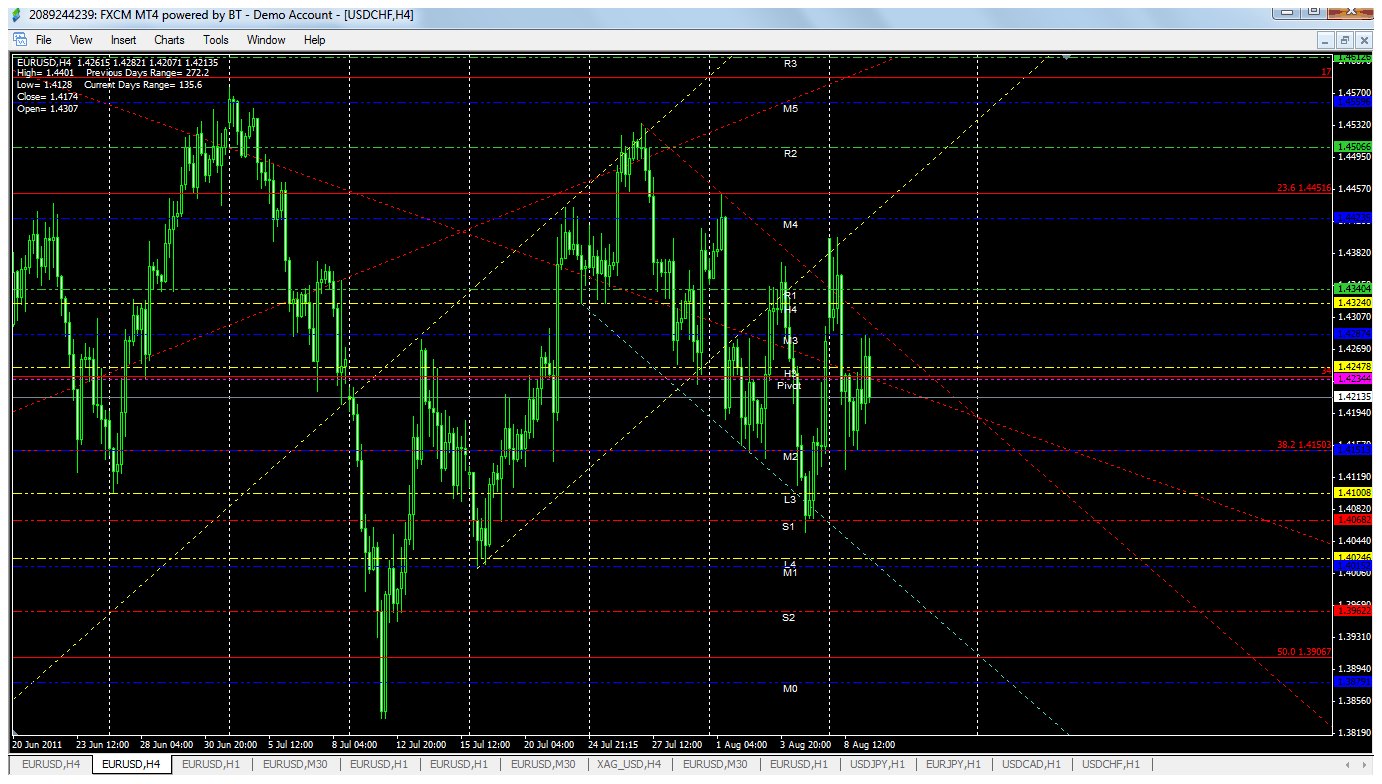The height and width of the screenshot is (784, 1382).
Task: Click the '24 Jul 21:15' time axis label
Action: tap(614, 745)
